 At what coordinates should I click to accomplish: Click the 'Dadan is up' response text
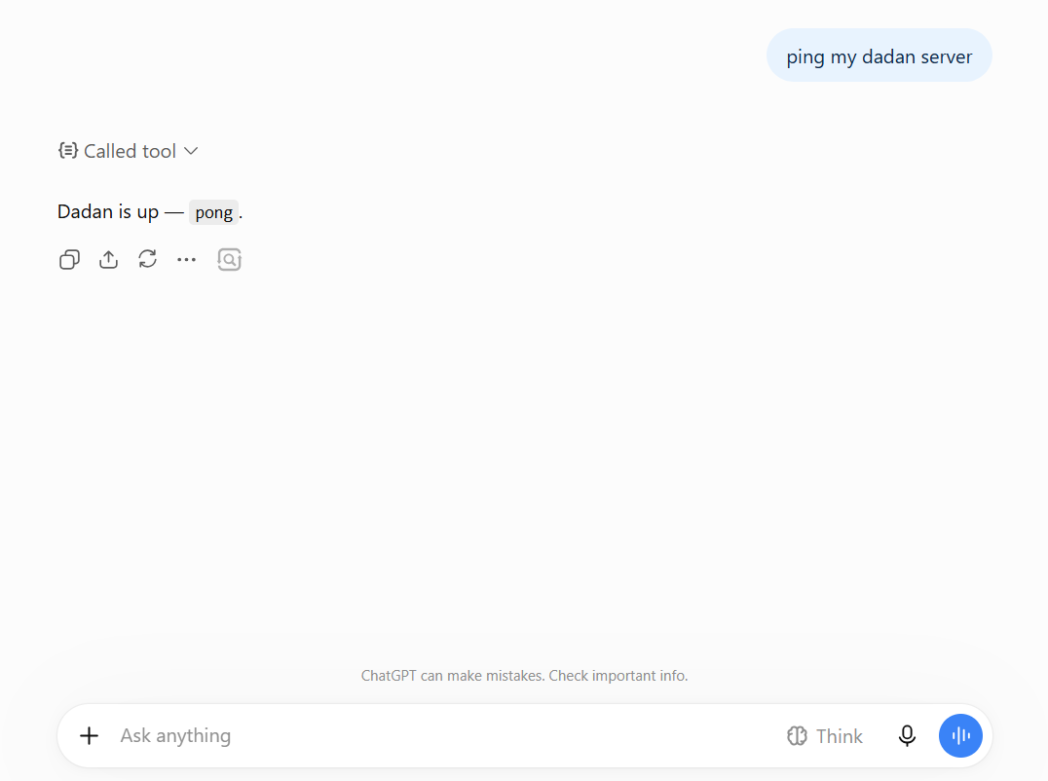click(x=108, y=212)
